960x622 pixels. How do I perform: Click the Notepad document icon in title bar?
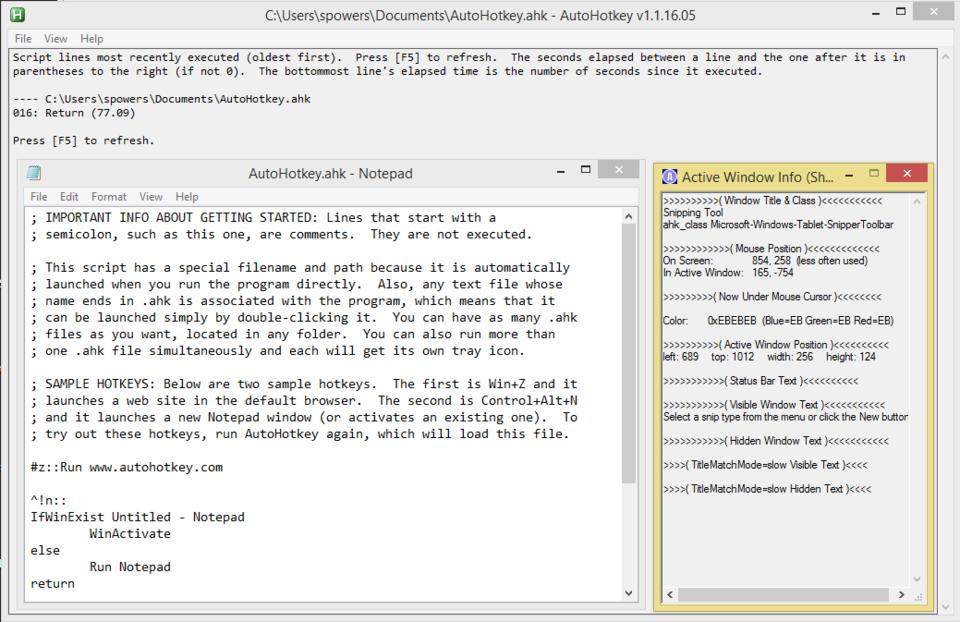coord(34,173)
